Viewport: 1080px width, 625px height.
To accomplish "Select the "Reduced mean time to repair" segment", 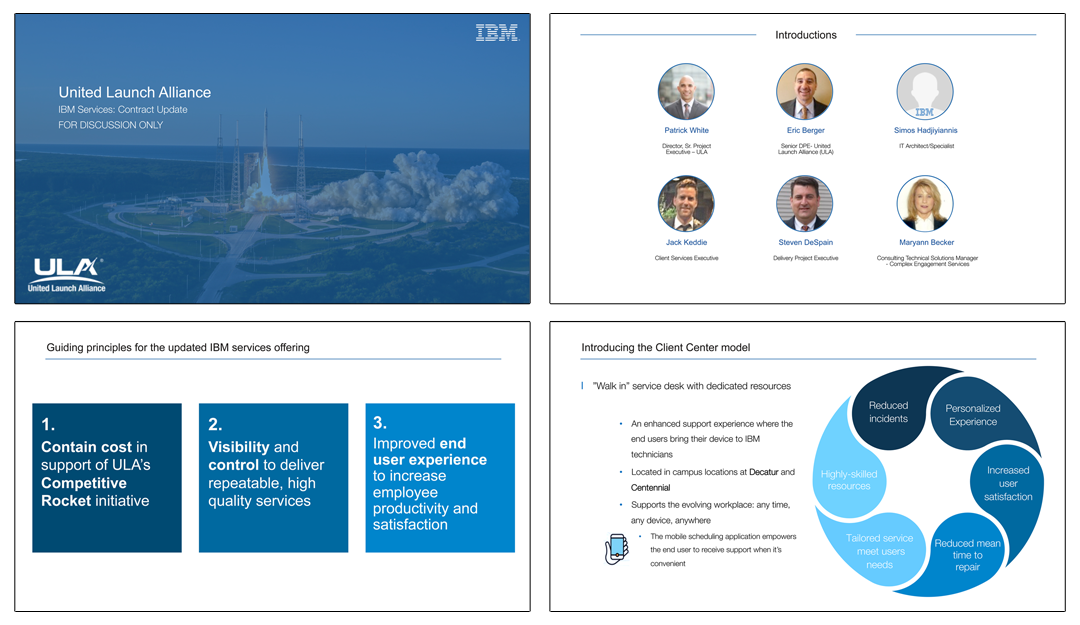I will [966, 556].
